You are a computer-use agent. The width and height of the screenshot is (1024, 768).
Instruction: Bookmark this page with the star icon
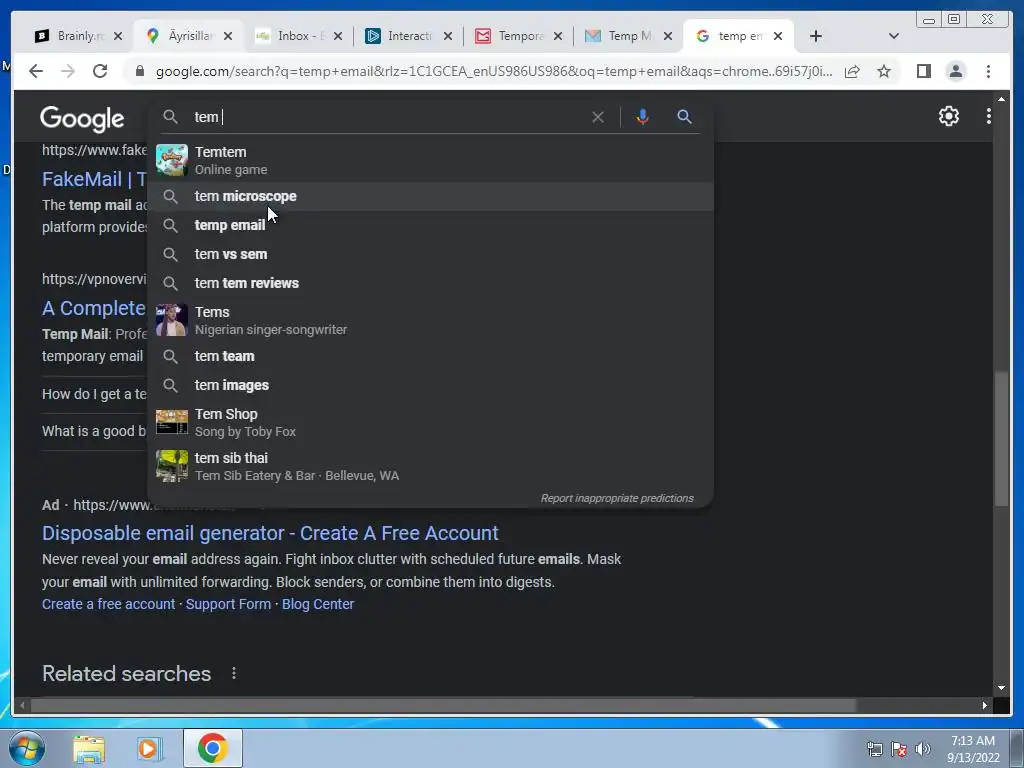884,71
